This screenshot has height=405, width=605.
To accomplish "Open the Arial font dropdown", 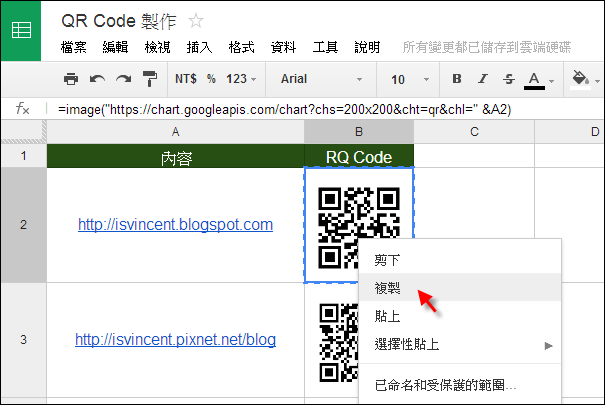I will pyautogui.click(x=321, y=79).
